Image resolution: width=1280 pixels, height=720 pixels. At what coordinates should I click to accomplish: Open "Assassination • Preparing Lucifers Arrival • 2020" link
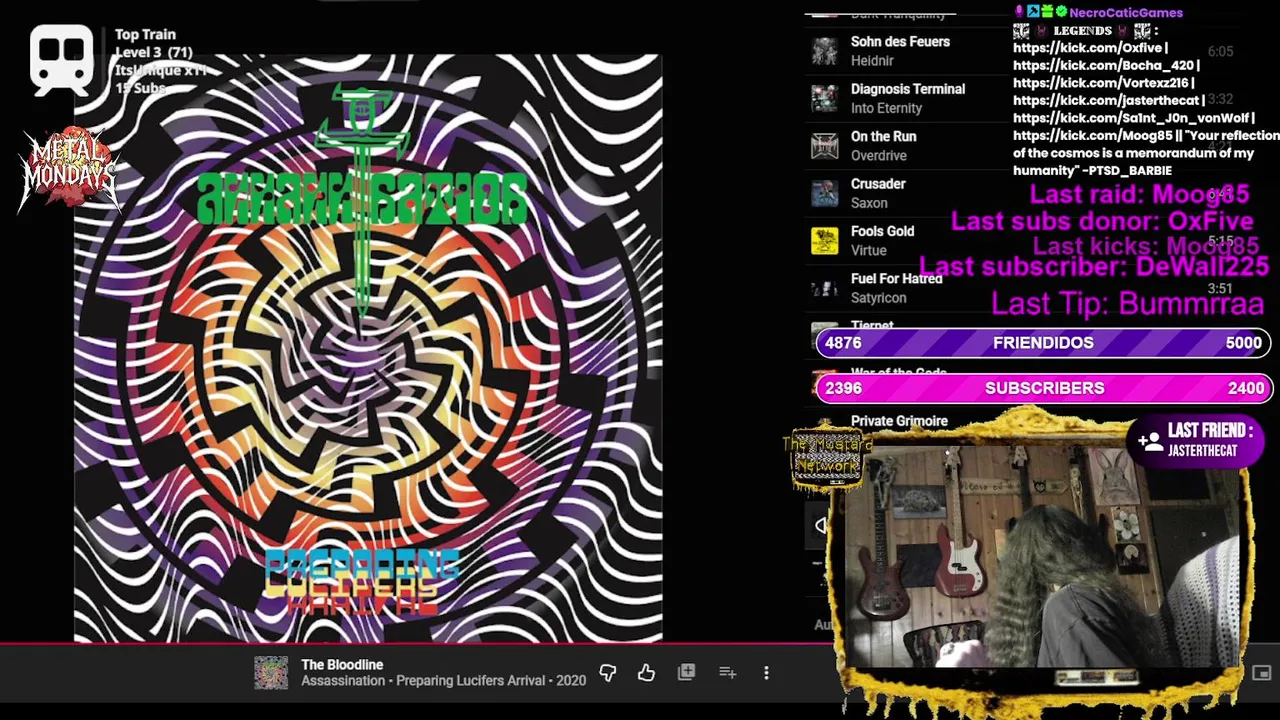443,681
